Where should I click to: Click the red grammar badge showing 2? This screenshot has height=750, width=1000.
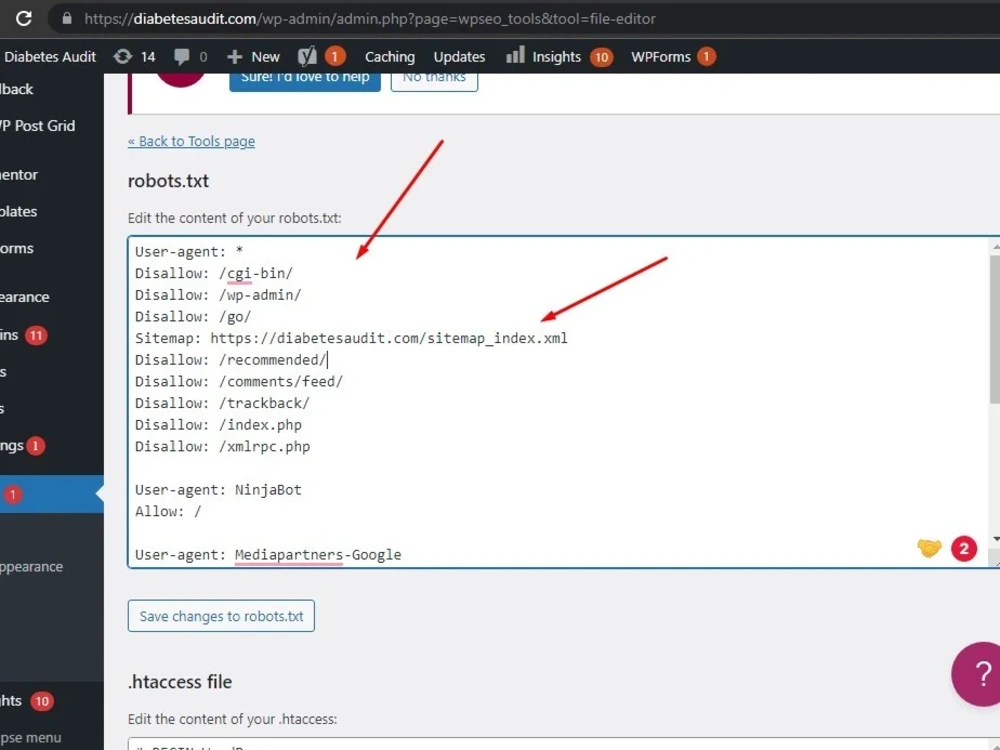964,548
